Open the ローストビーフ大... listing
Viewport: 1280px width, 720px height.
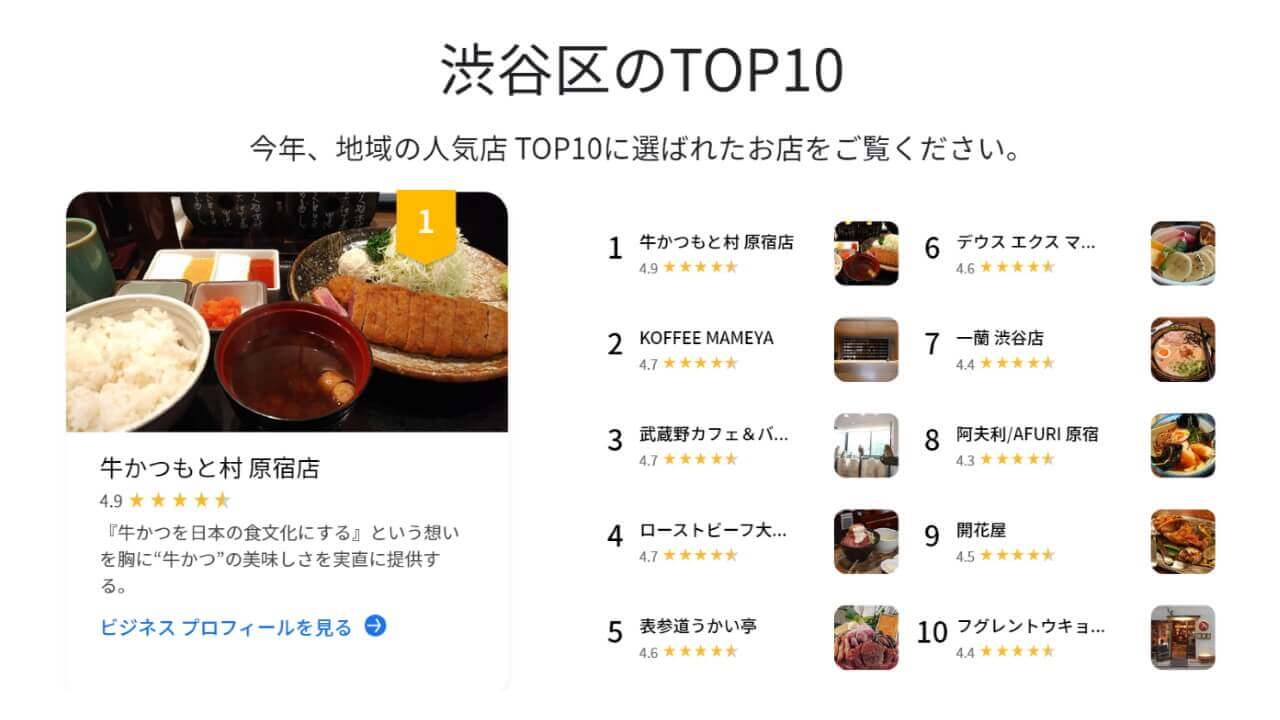coord(713,531)
